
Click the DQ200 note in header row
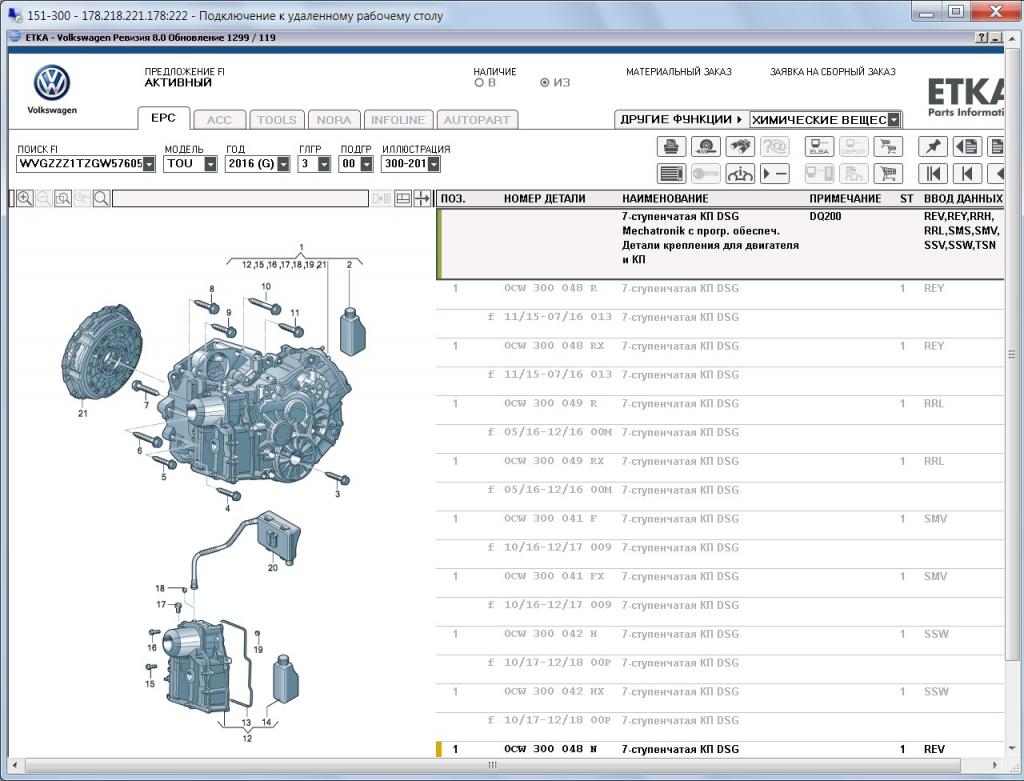[x=825, y=216]
